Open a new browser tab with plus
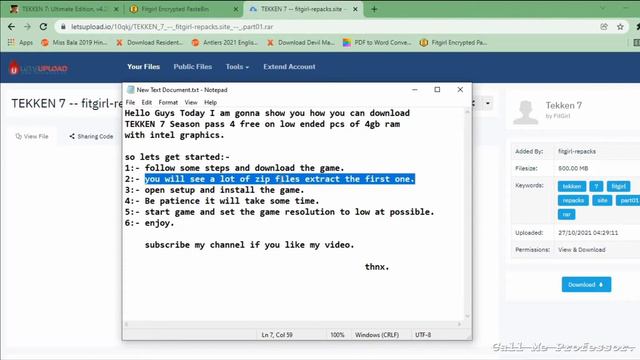This screenshot has width=640, height=360. click(x=374, y=9)
